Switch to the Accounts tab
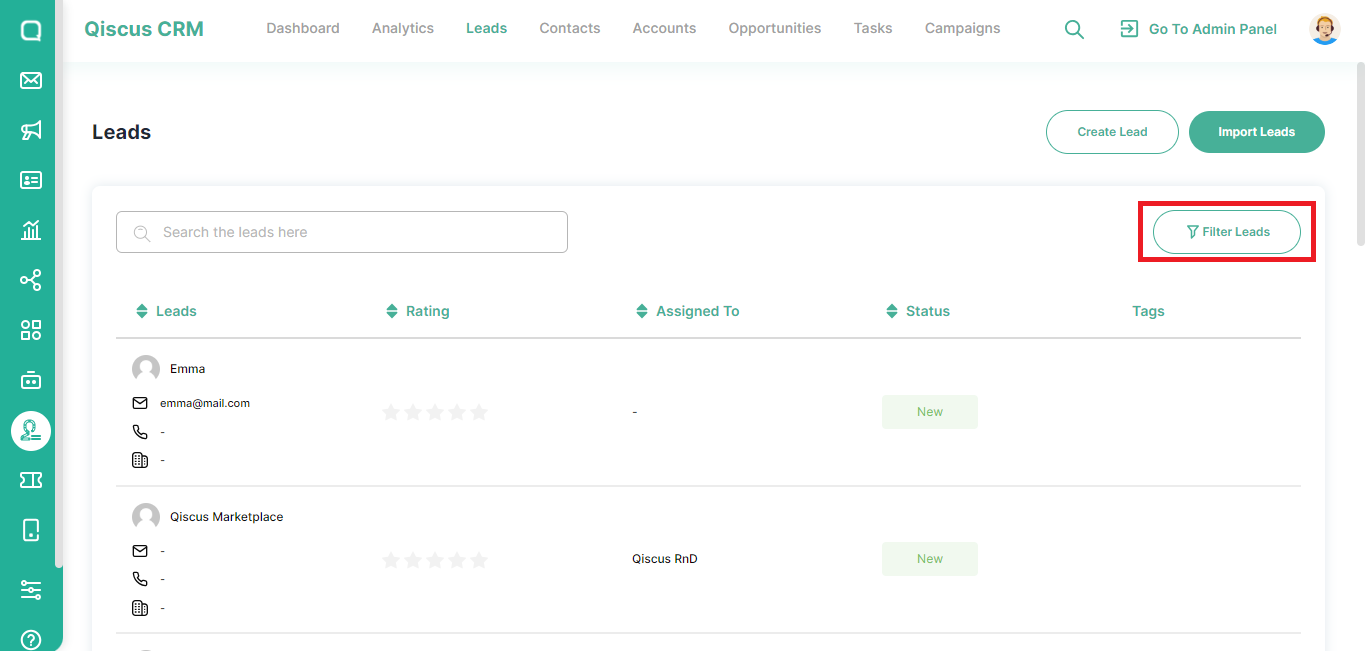 coord(664,28)
